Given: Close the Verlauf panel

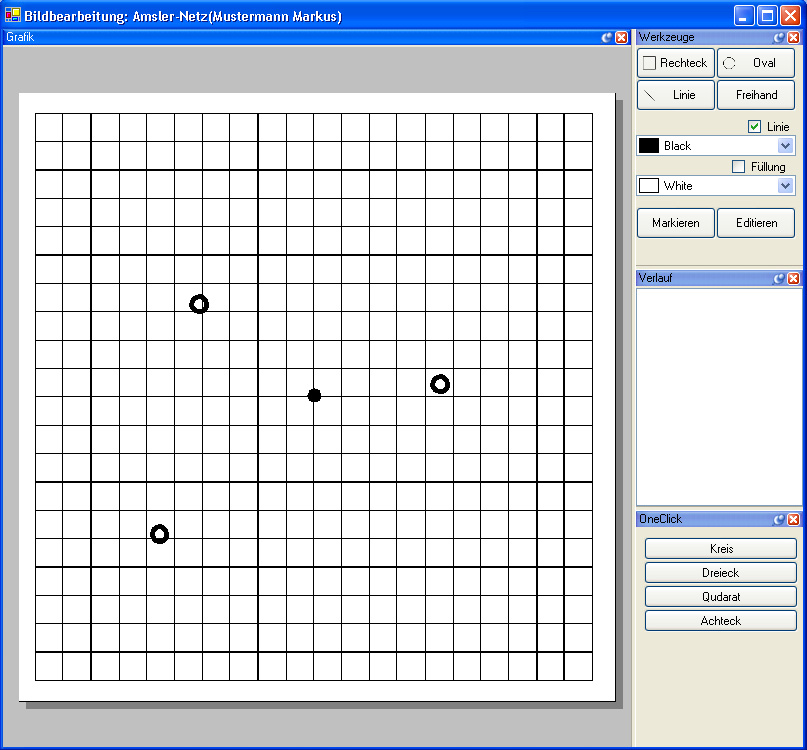Looking at the screenshot, I should (794, 278).
